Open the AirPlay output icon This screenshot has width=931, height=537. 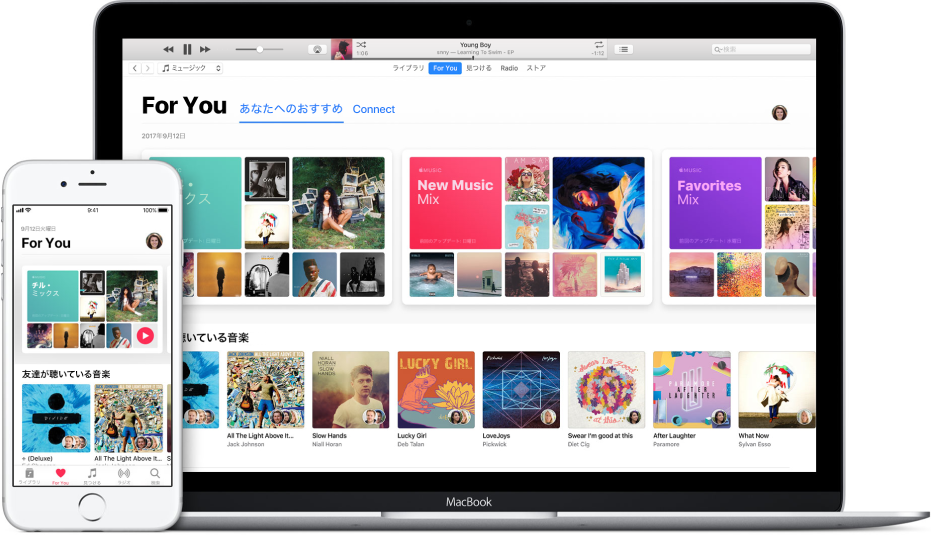pyautogui.click(x=318, y=49)
